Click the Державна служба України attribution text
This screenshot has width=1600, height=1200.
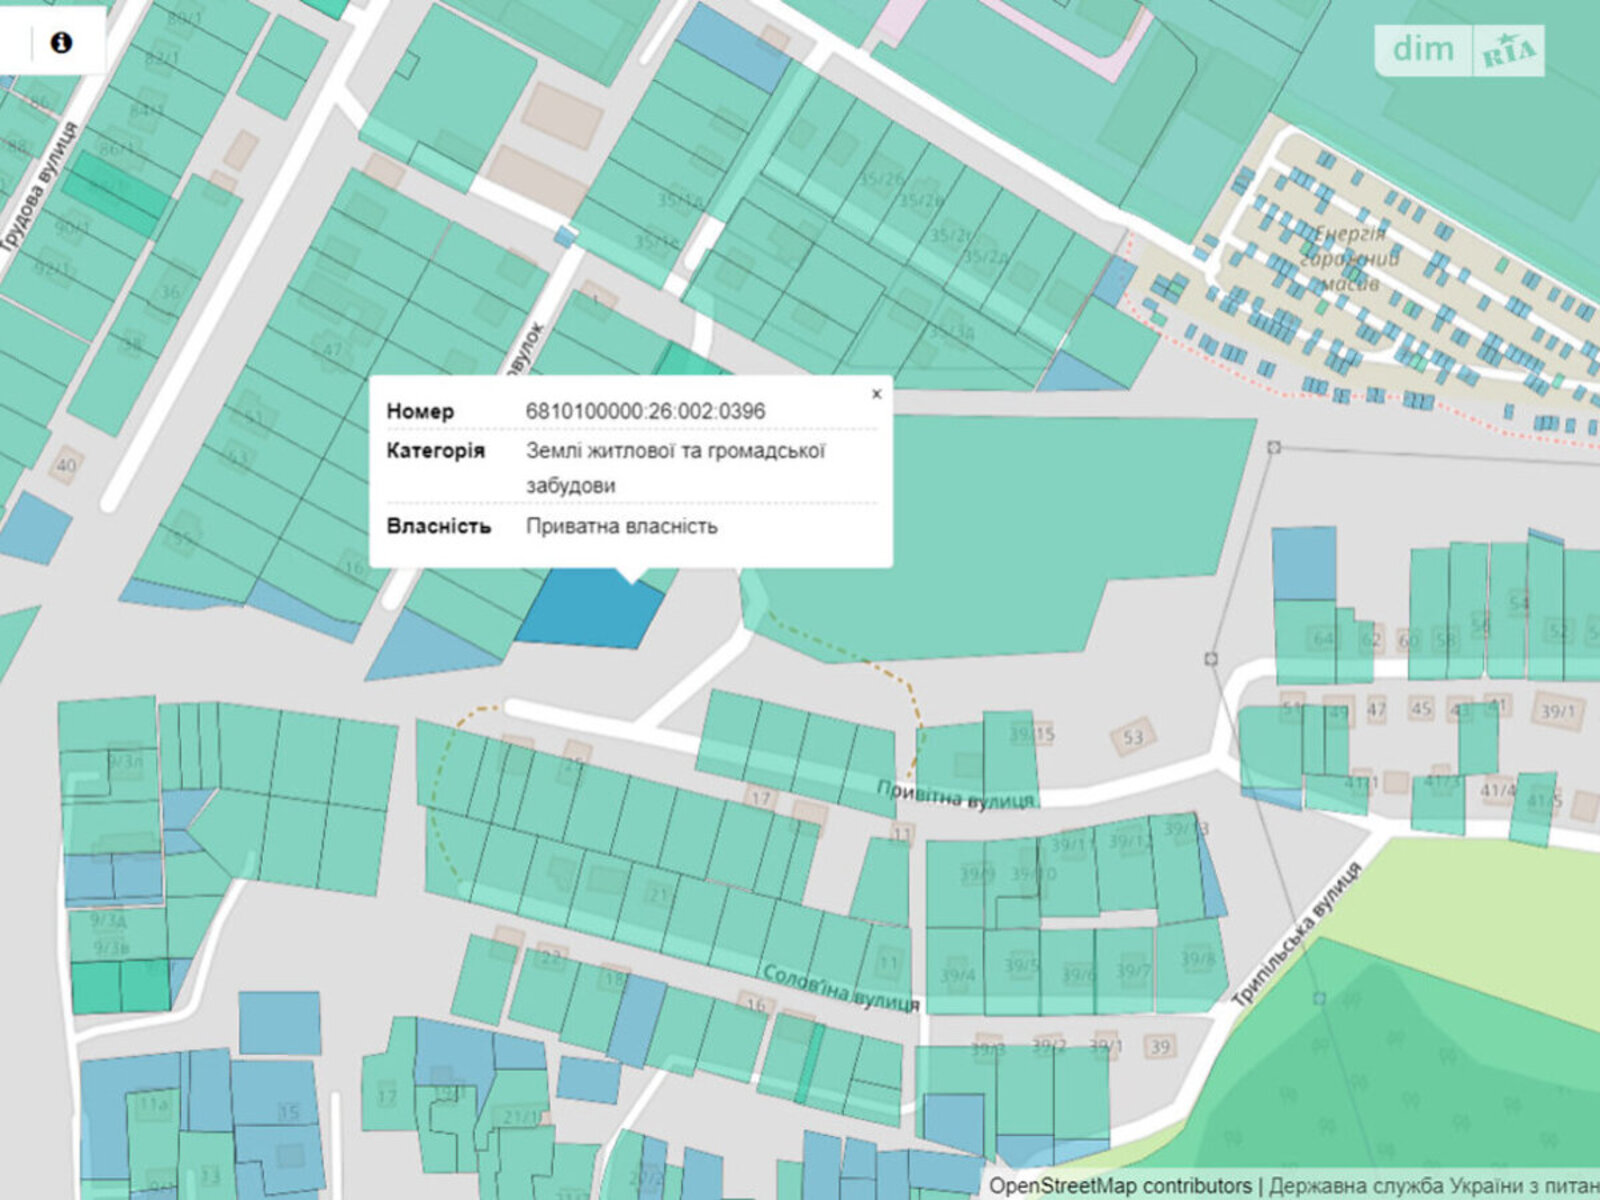1430,1186
